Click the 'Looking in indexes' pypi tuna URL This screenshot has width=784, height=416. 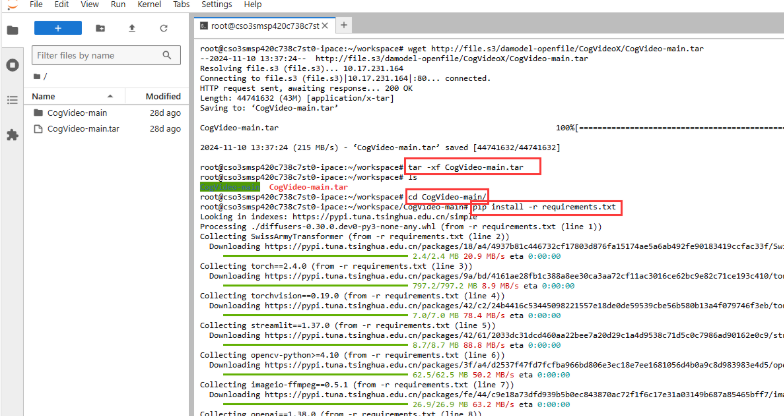(x=384, y=216)
